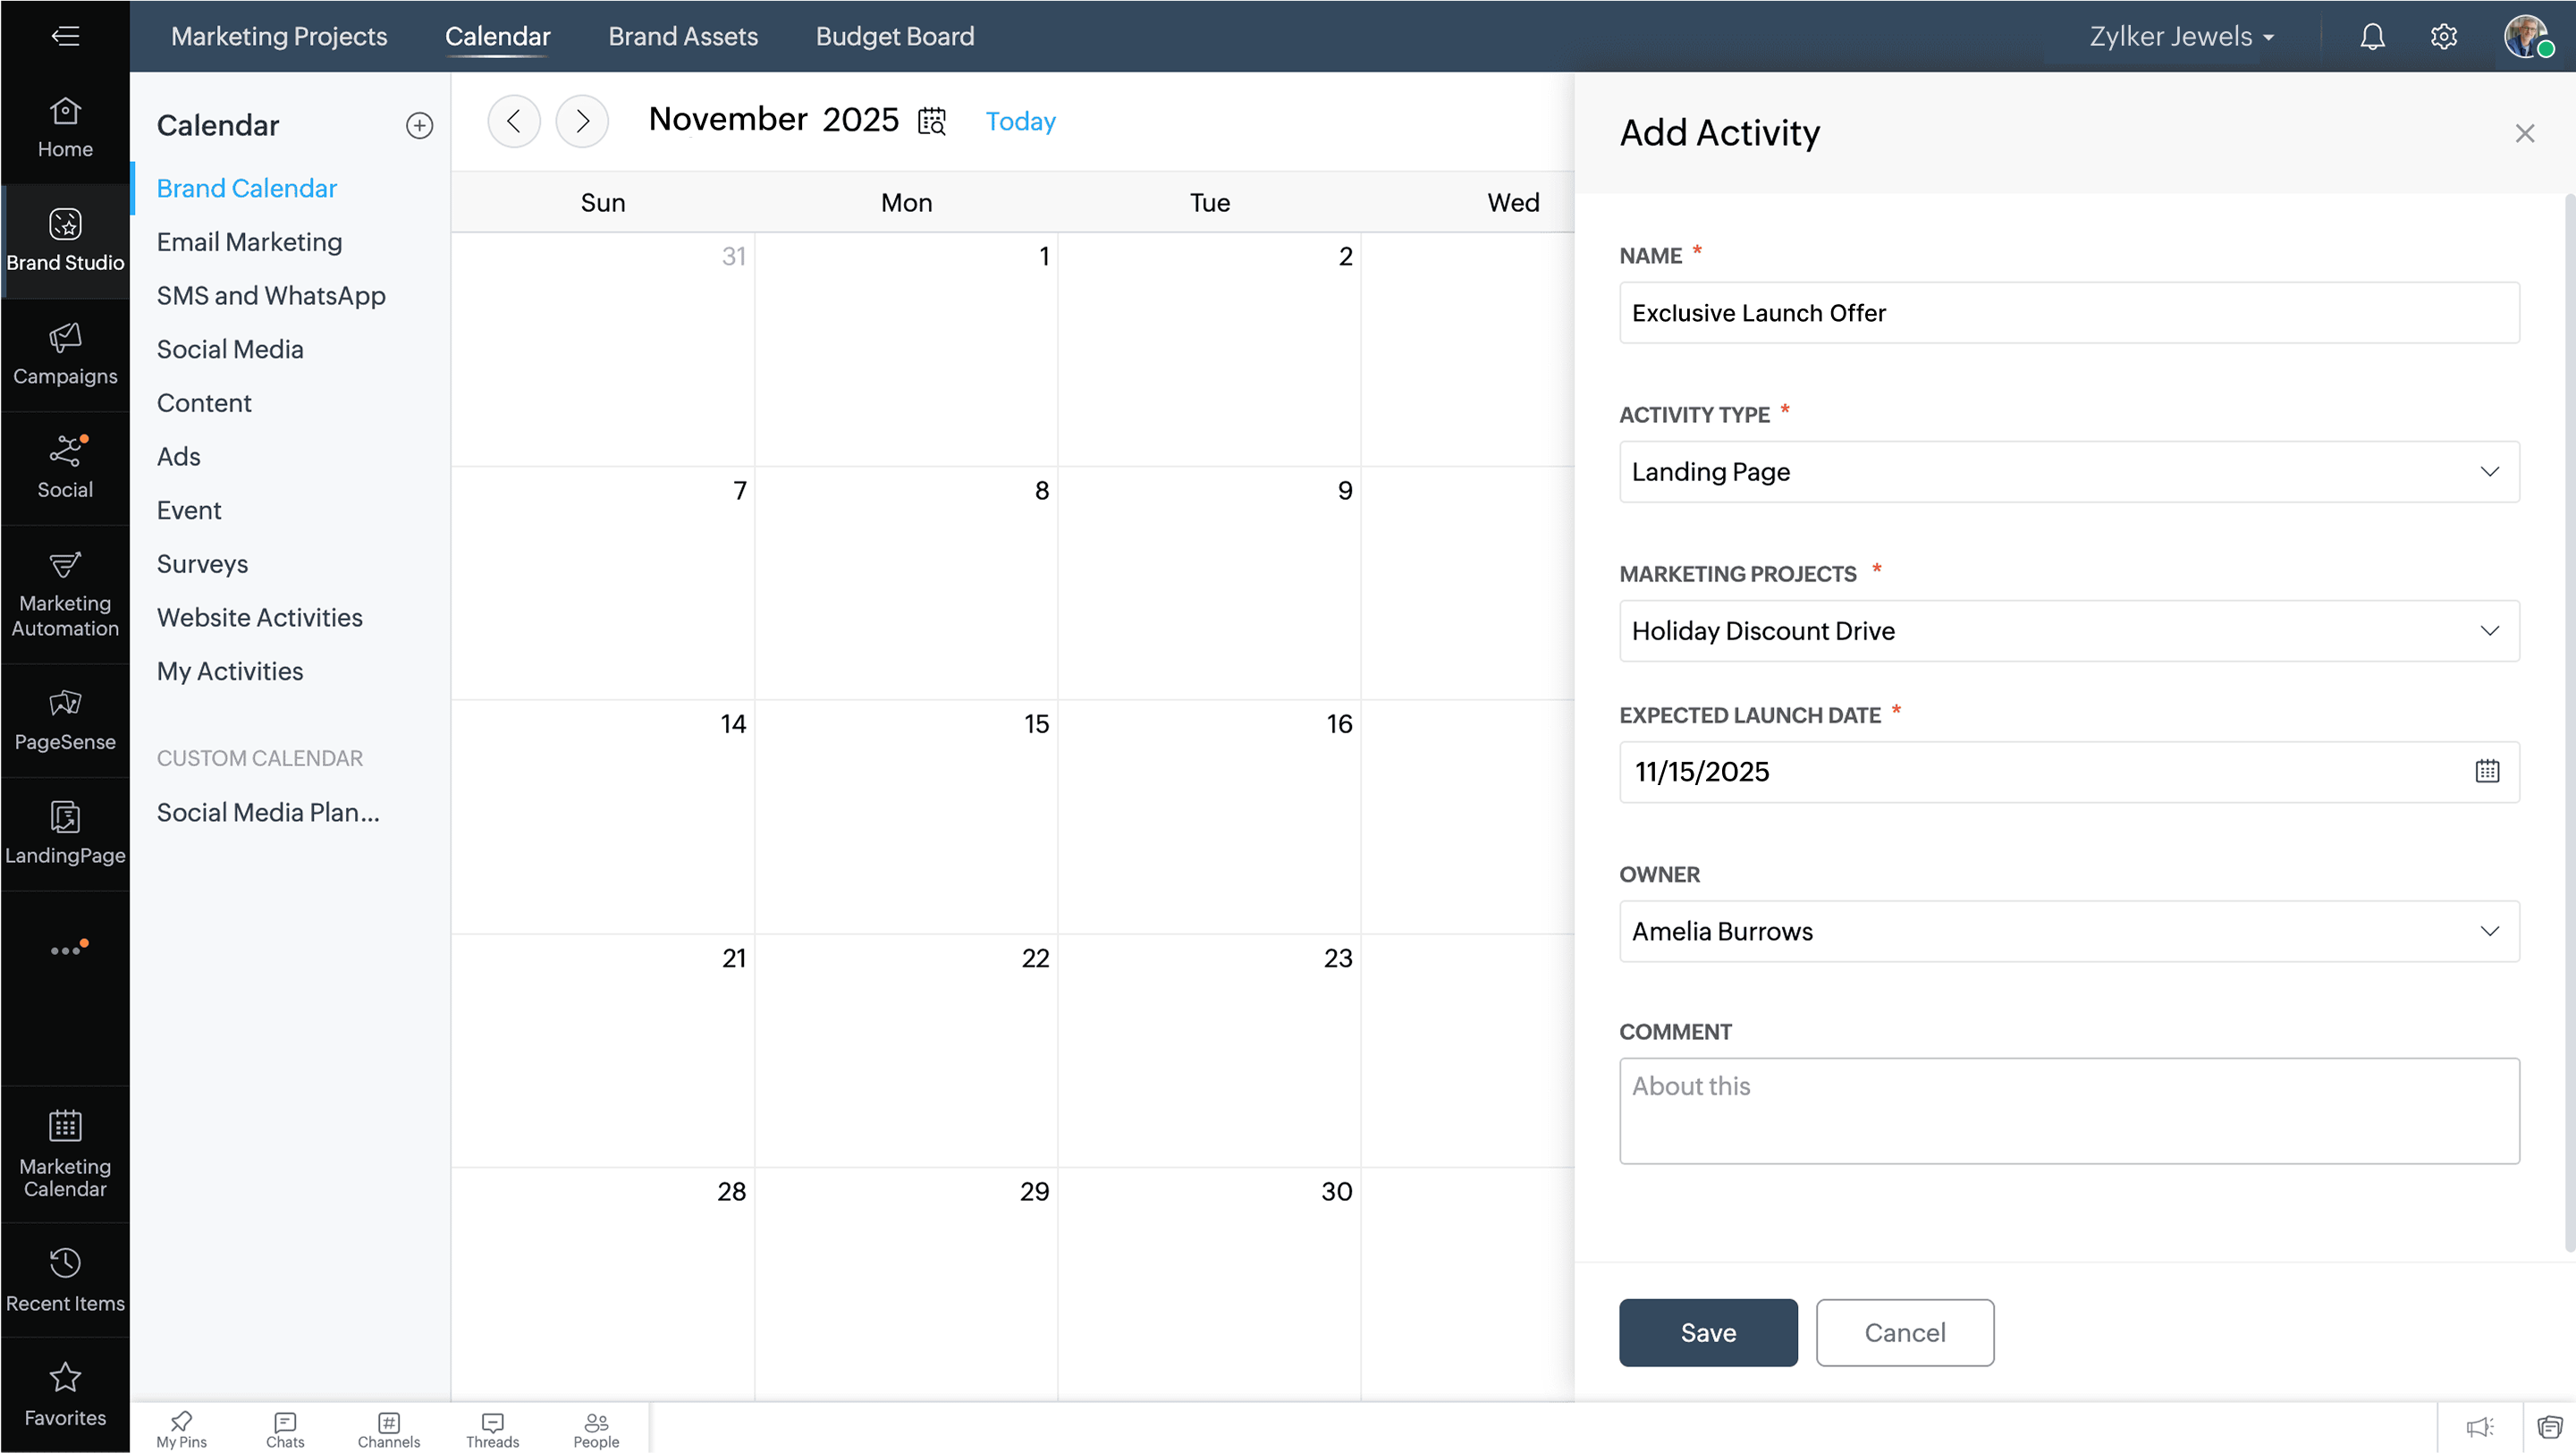Expand the Activity Type dropdown
2576x1453 pixels.
pos(2068,472)
